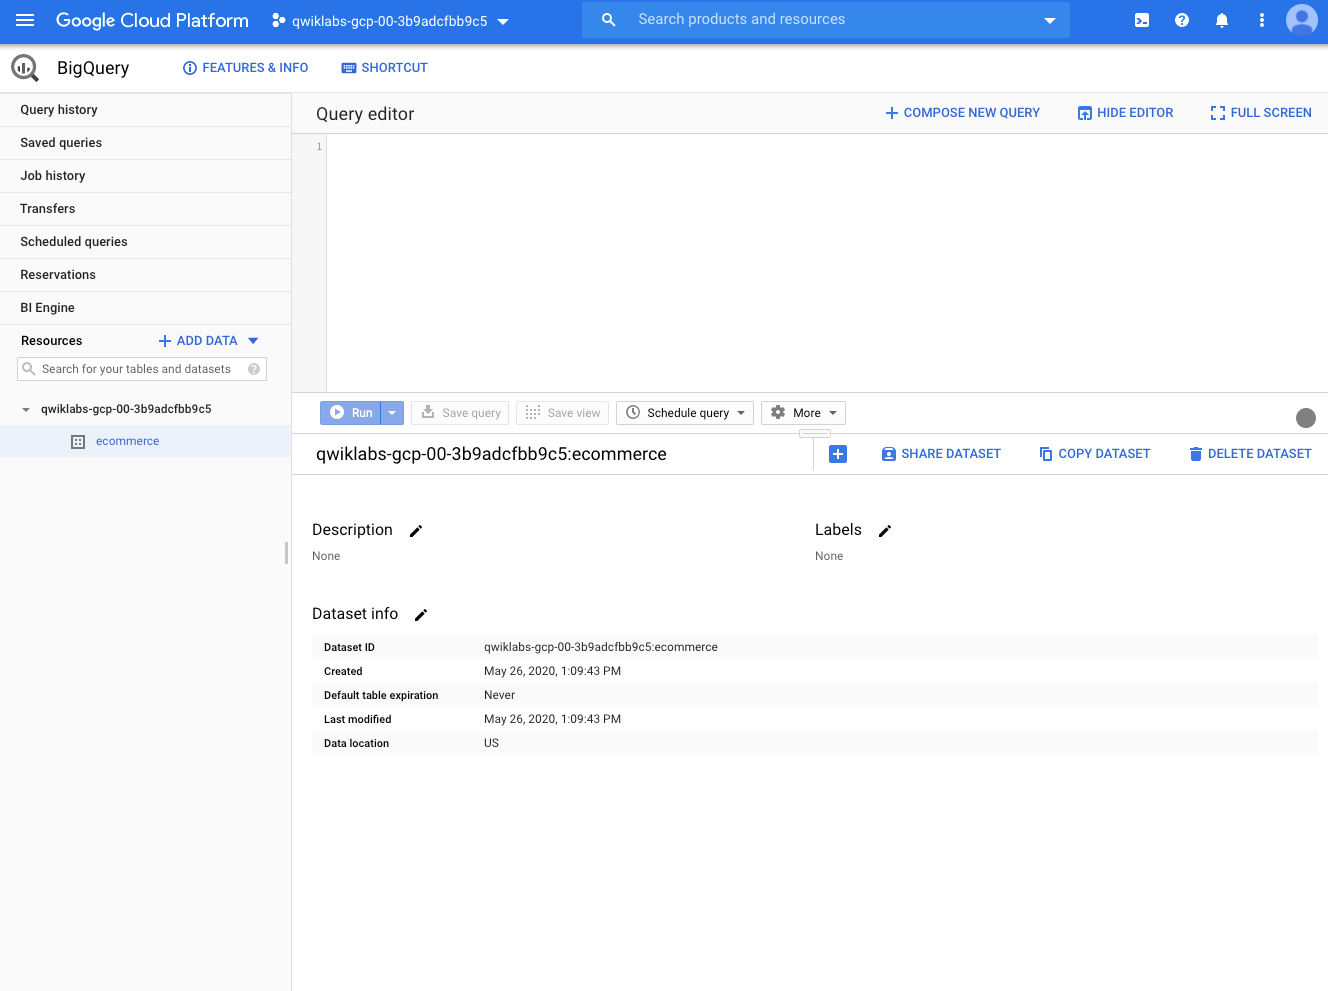Image resolution: width=1328 pixels, height=991 pixels.
Task: Toggle full screen editor mode
Action: 1260,113
